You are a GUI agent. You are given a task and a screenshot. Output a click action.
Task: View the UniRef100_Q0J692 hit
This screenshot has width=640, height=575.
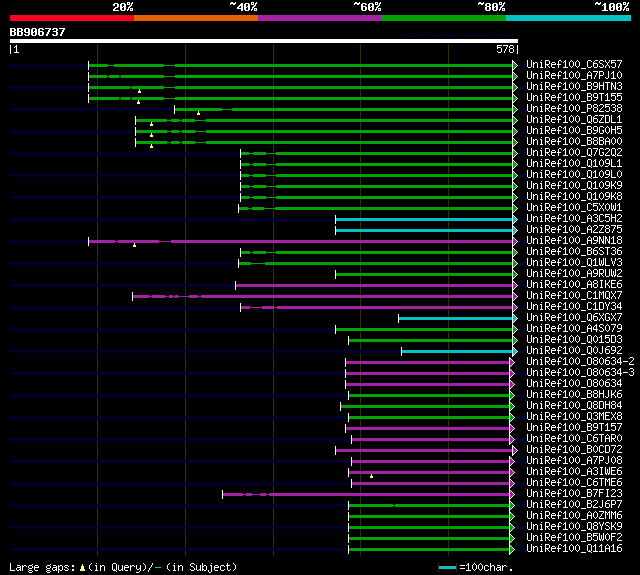(x=574, y=351)
